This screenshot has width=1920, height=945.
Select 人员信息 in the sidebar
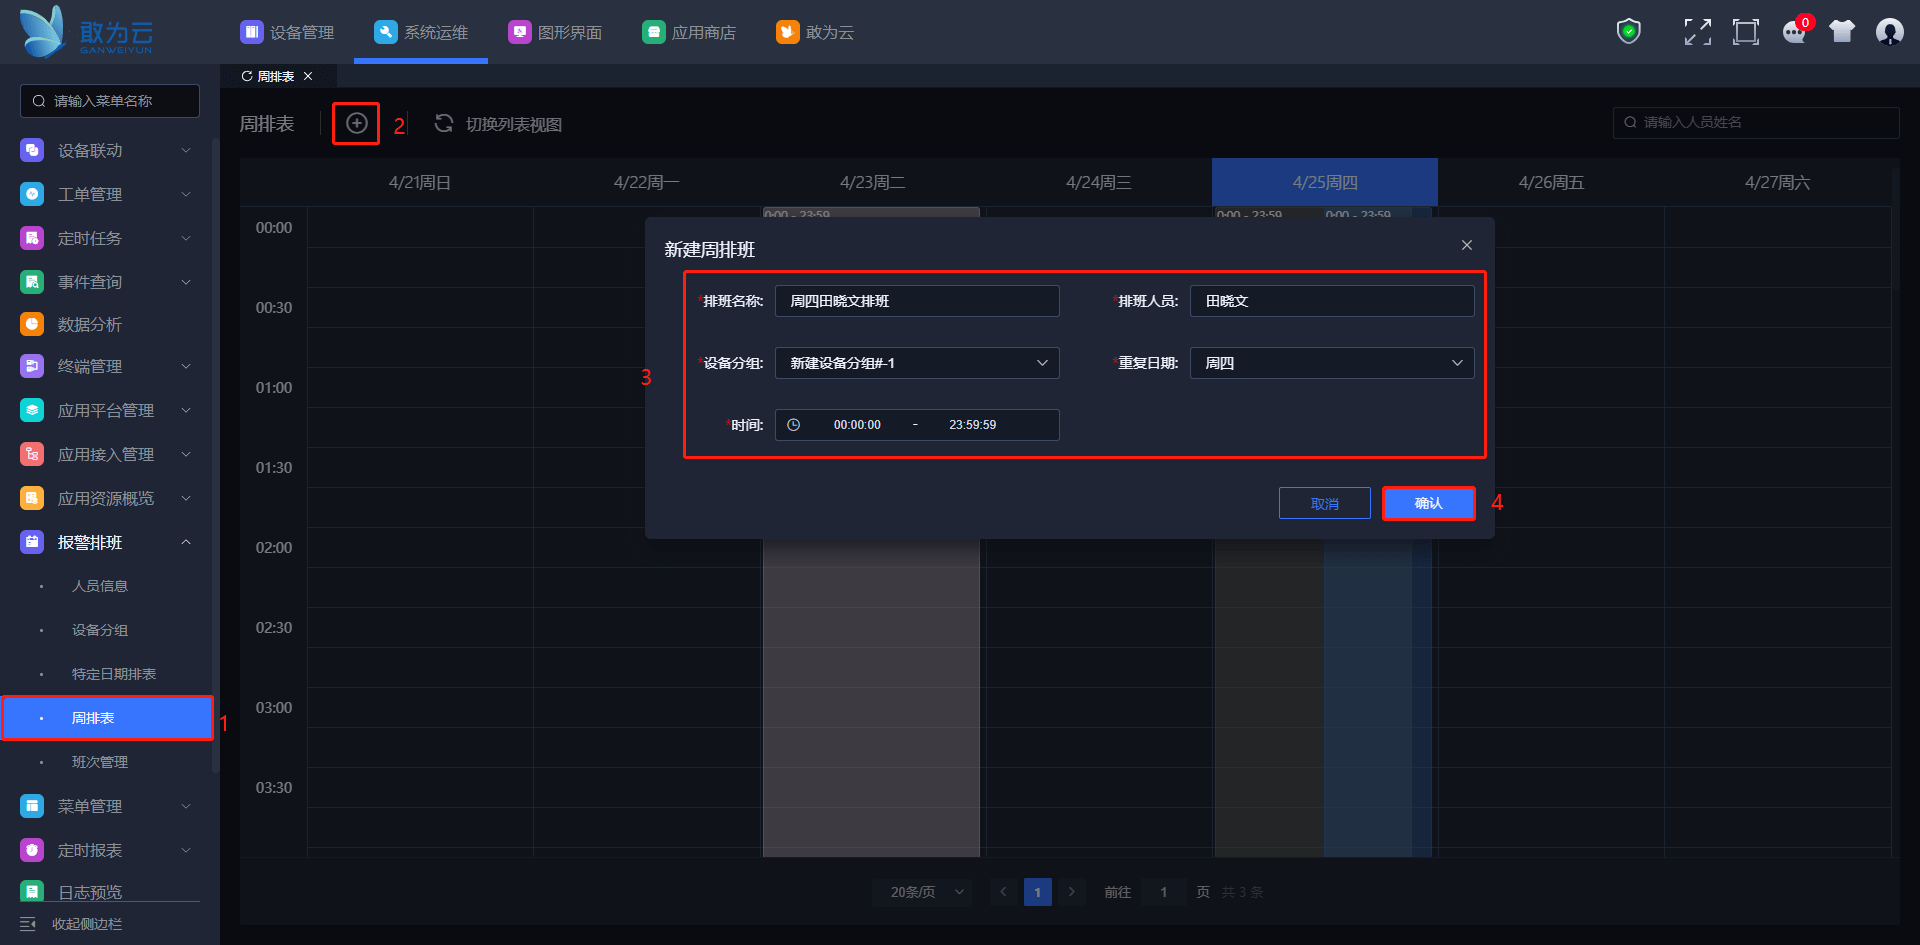100,586
